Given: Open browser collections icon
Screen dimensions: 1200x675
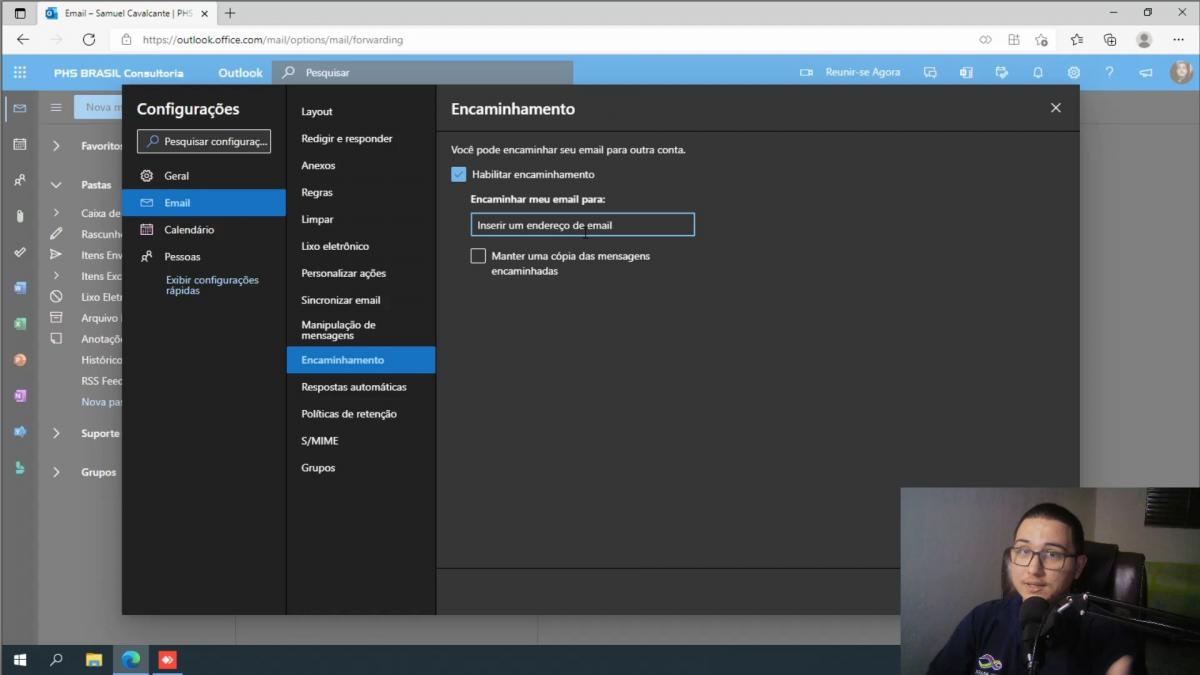Looking at the screenshot, I should click(x=1110, y=40).
